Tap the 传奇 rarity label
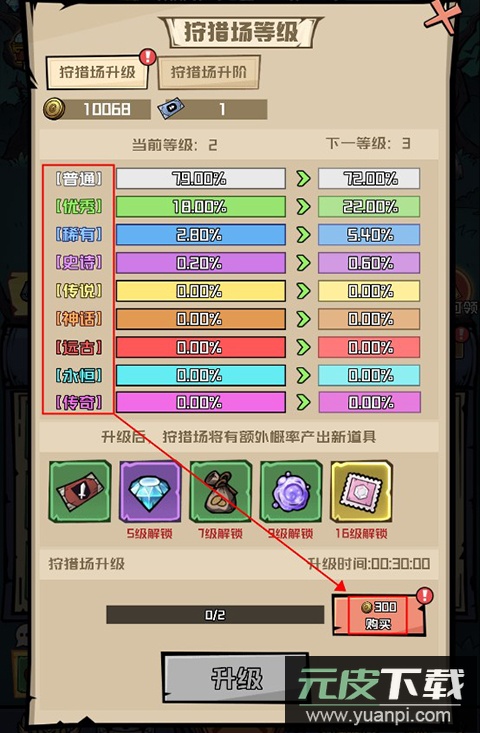This screenshot has height=733, width=480. point(79,402)
